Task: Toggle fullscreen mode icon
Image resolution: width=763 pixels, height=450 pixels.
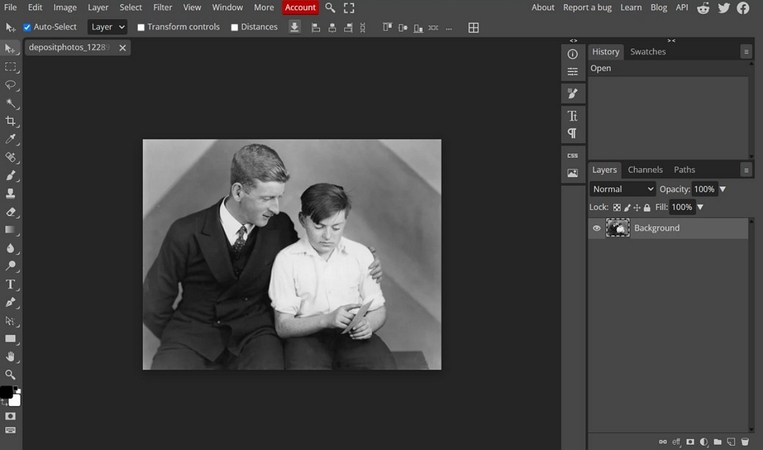Action: (349, 8)
